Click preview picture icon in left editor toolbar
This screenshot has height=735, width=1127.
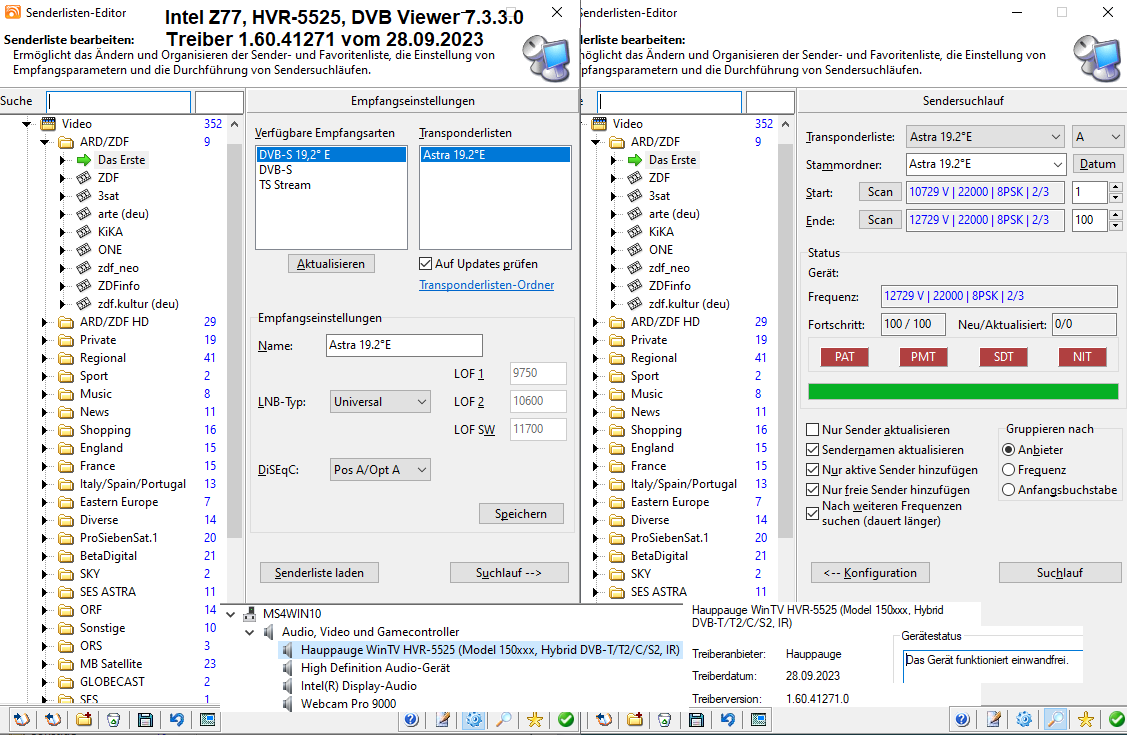(x=208, y=719)
